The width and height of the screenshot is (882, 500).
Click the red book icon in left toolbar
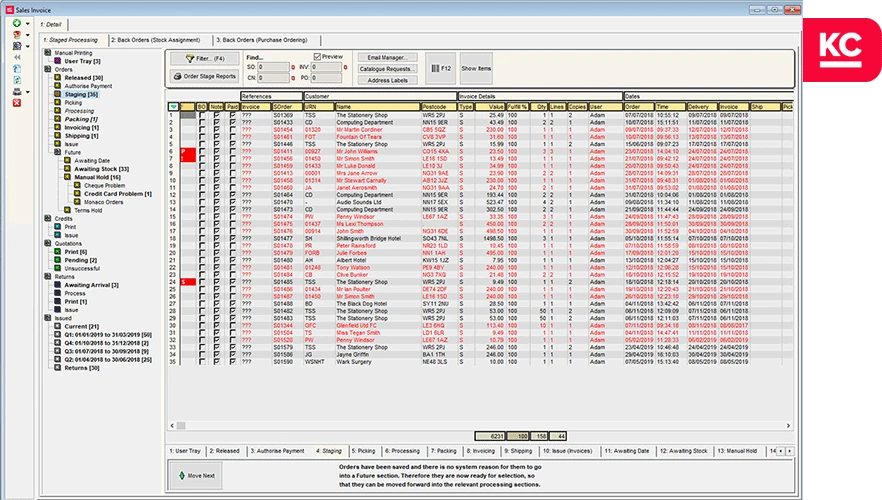tap(17, 34)
